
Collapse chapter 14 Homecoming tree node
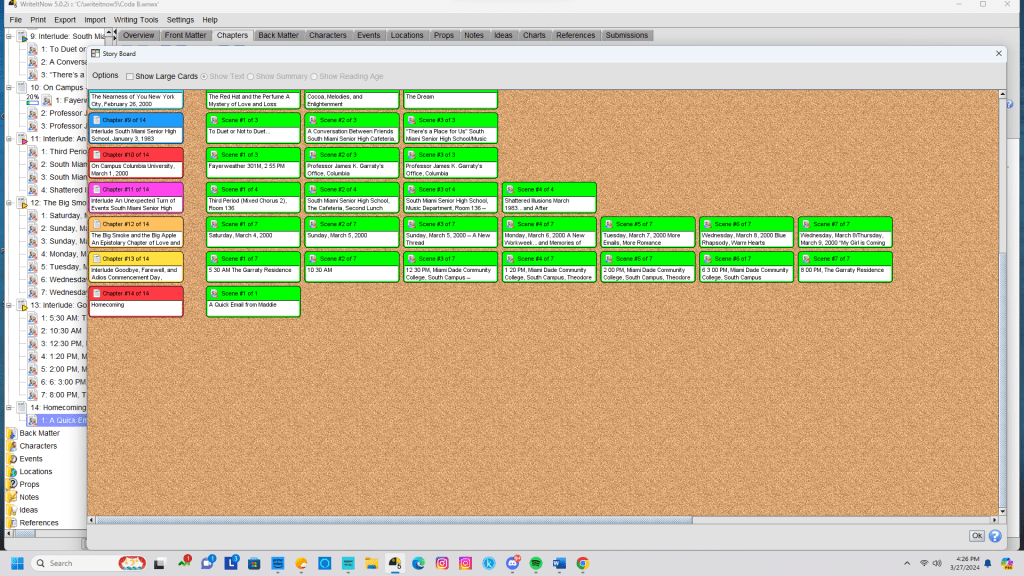pyautogui.click(x=9, y=408)
